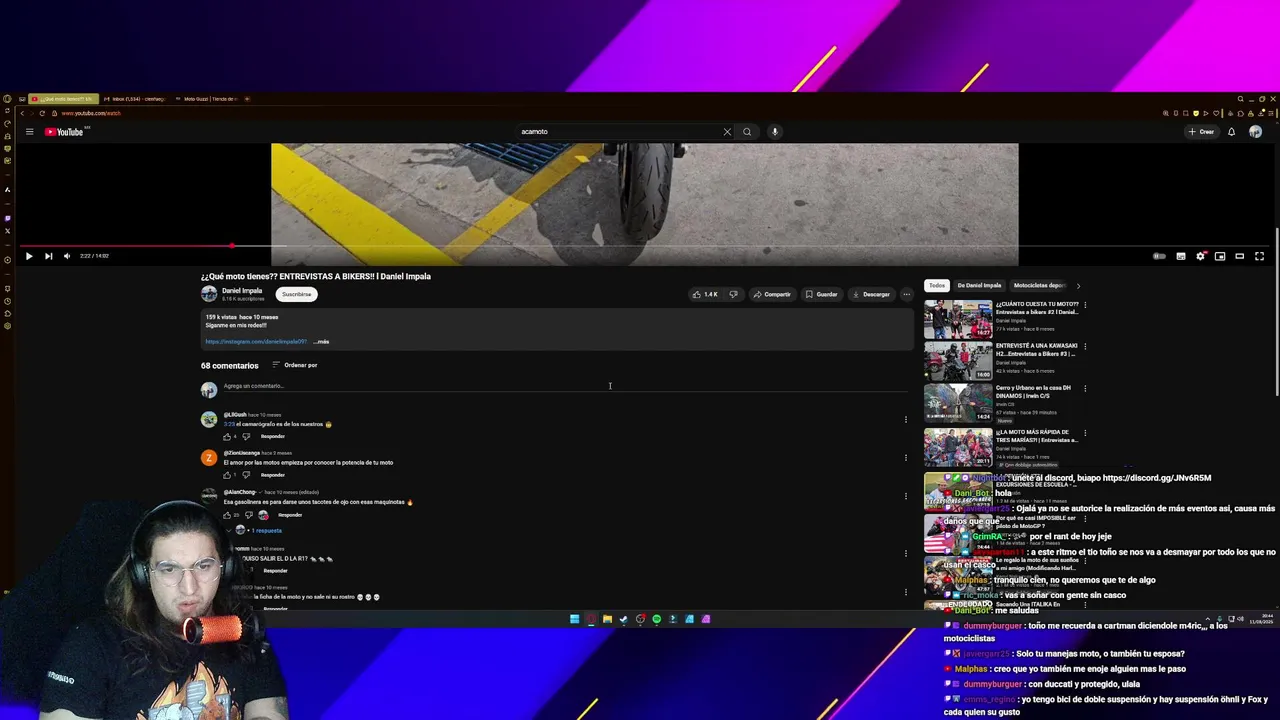1280x720 pixels.
Task: Switch to the Moto Guzzi browser tab
Action: [x=206, y=99]
